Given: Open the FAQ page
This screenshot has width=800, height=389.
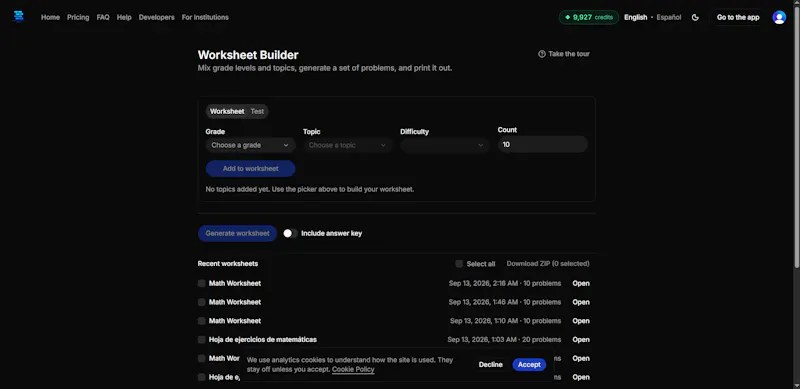Looking at the screenshot, I should [x=103, y=17].
